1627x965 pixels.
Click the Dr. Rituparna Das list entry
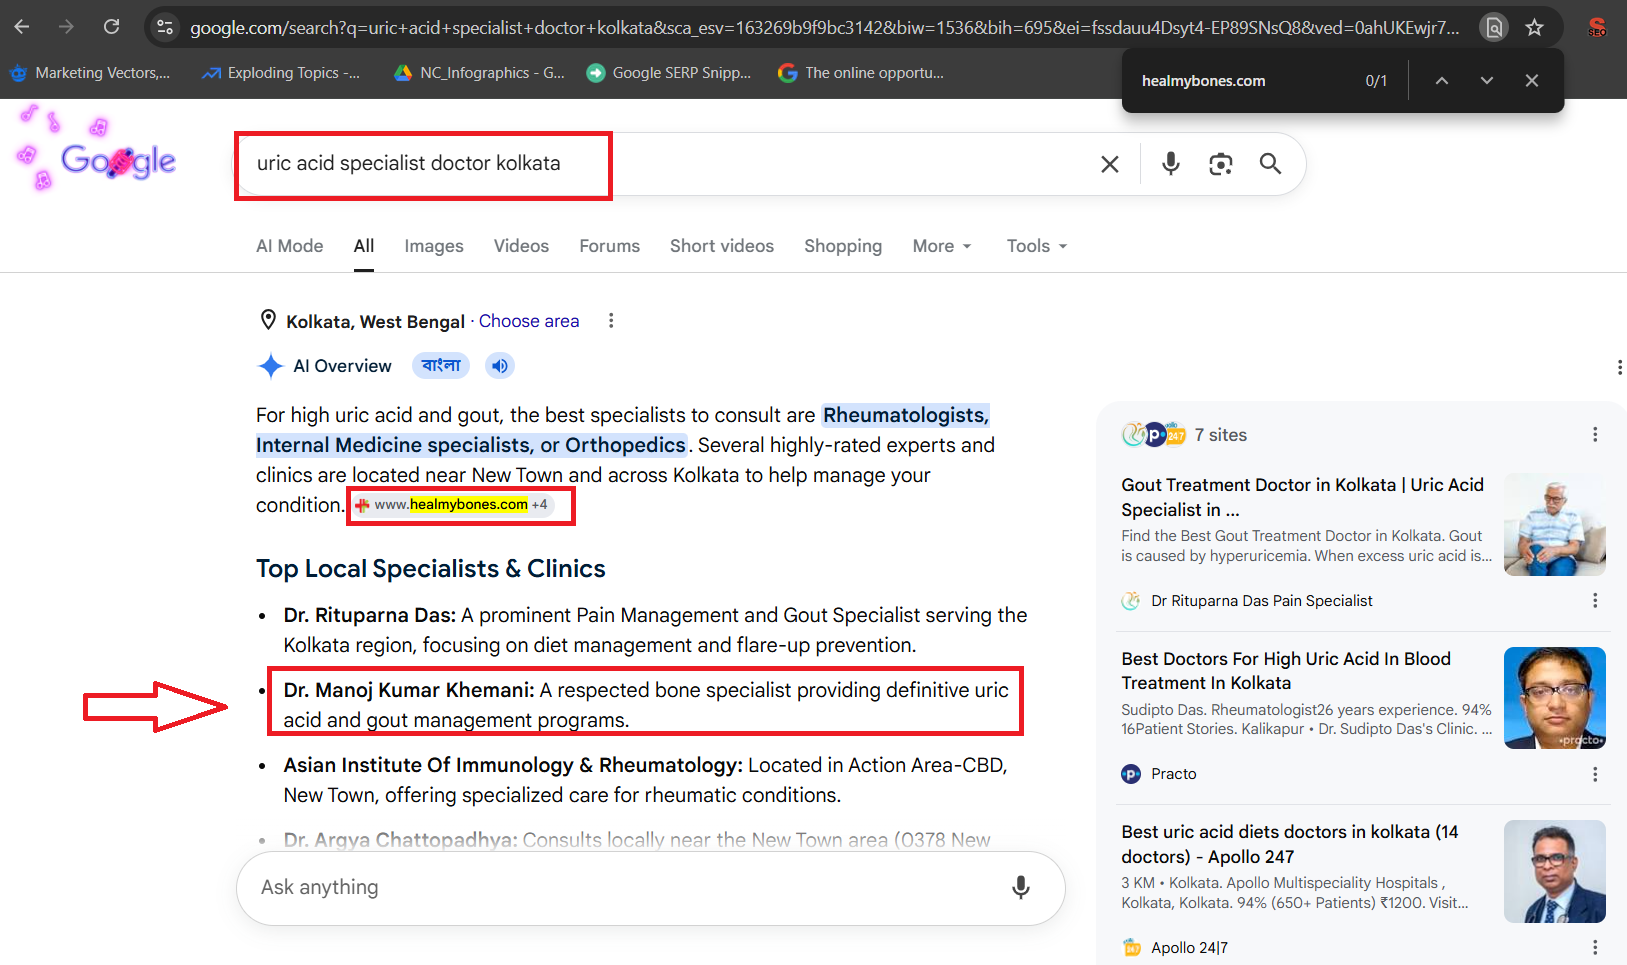tap(655, 630)
